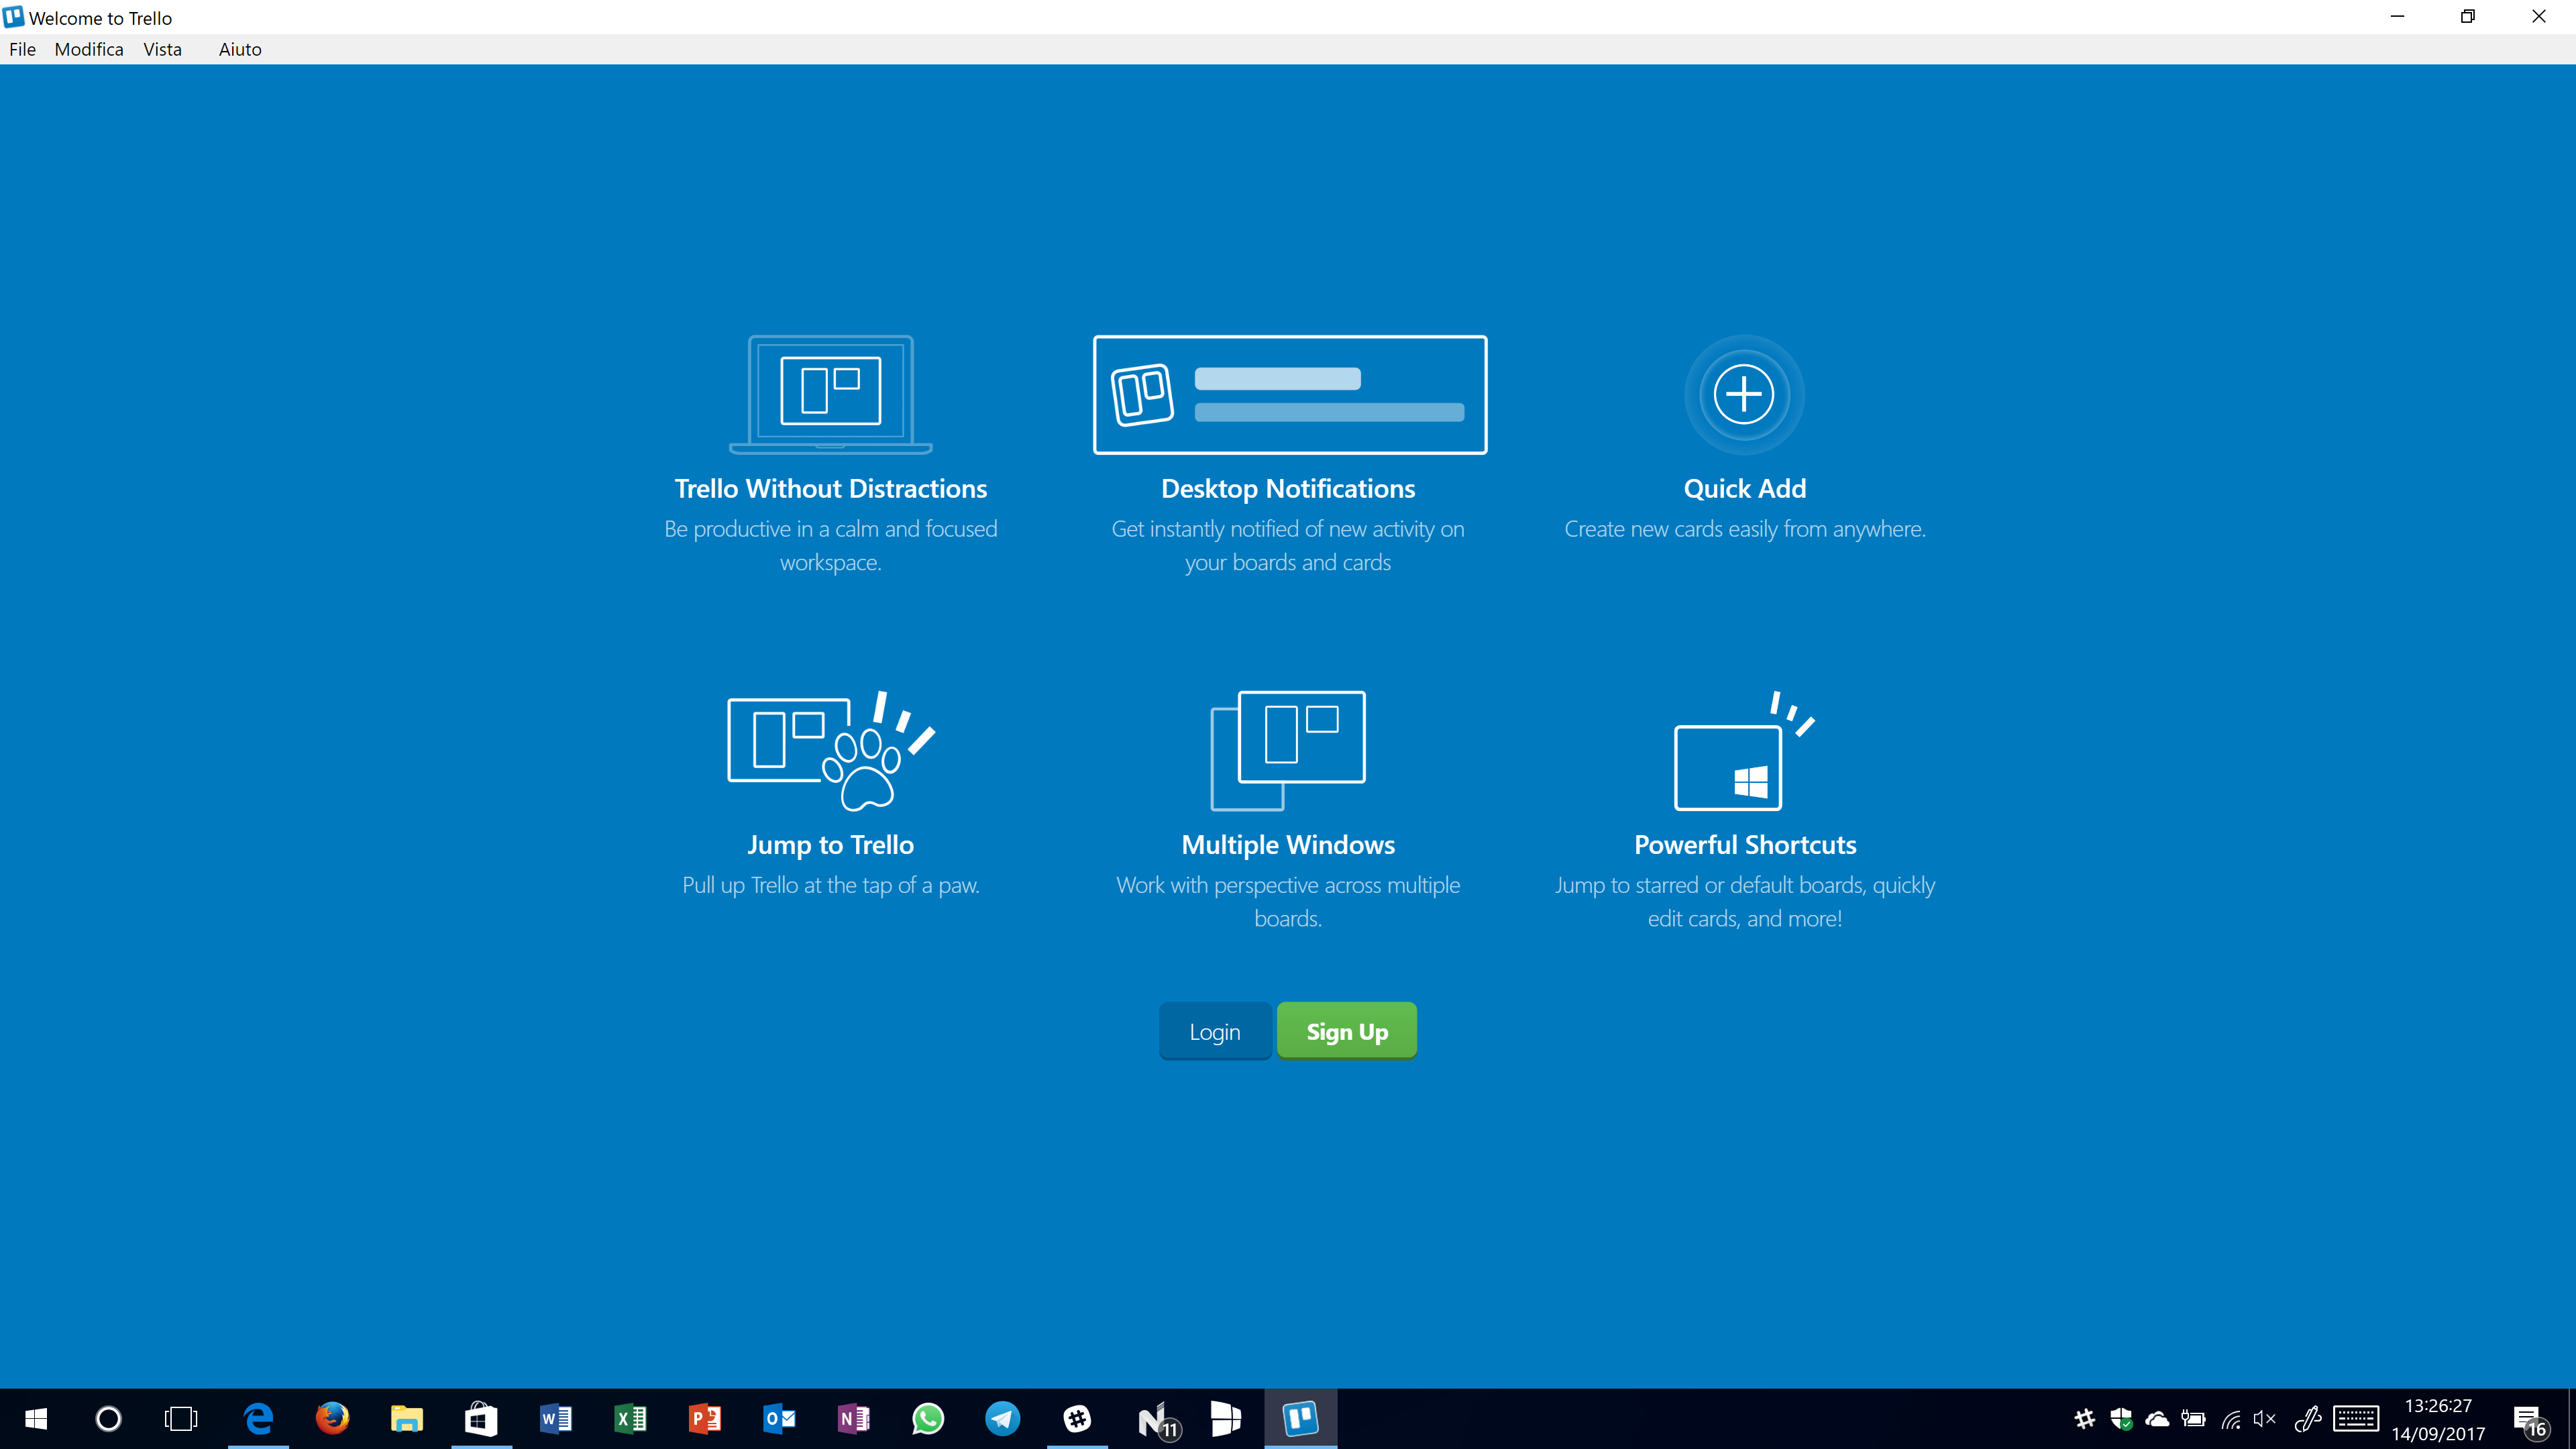Viewport: 2576px width, 1449px height.
Task: Click the Trello Without Distractions heading
Action: 830,488
